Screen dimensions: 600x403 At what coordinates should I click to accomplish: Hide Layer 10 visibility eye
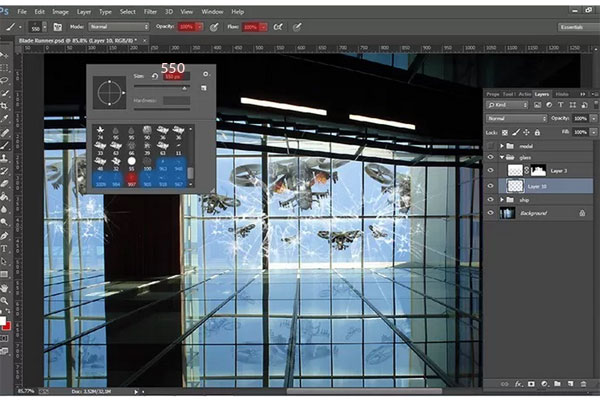click(491, 186)
